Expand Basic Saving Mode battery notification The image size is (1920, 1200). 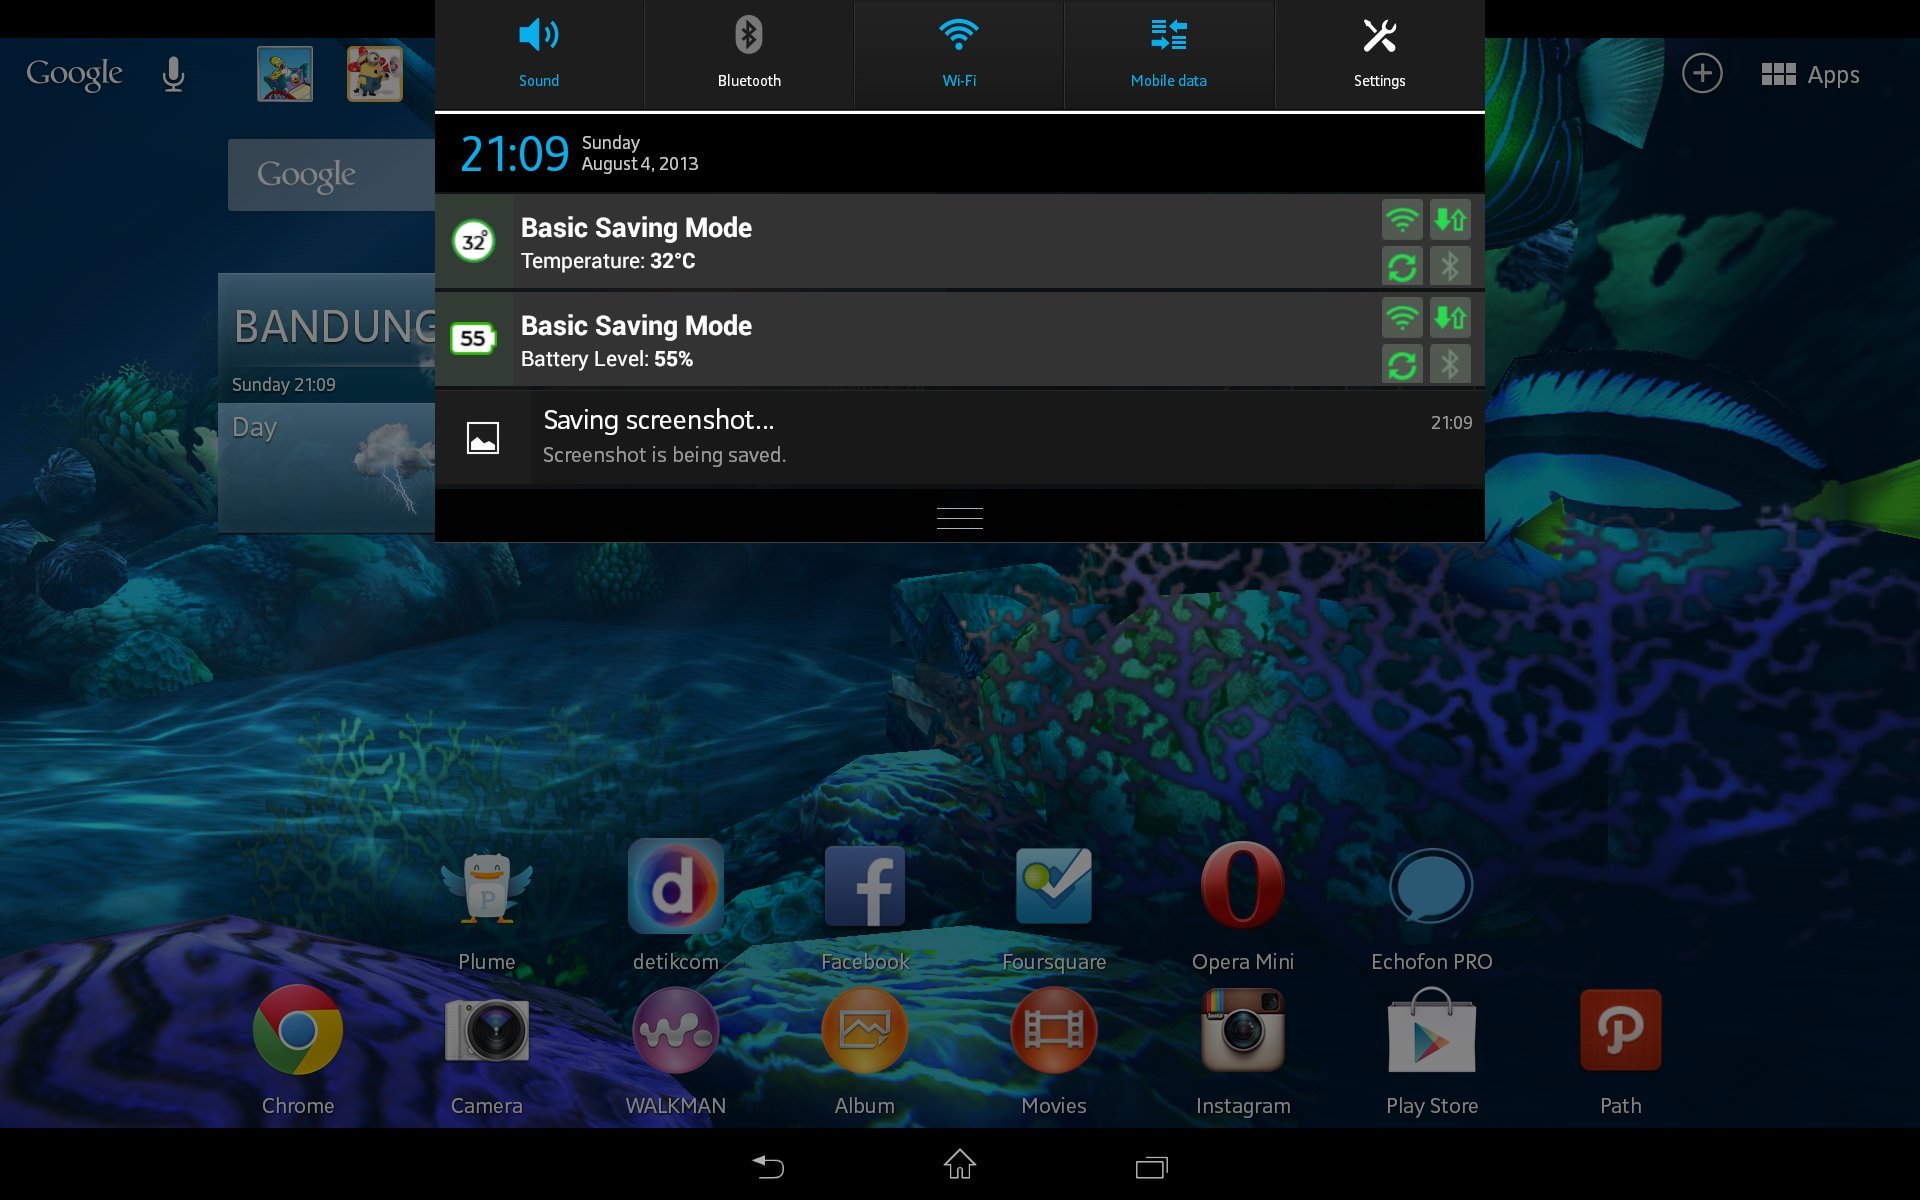[961, 339]
